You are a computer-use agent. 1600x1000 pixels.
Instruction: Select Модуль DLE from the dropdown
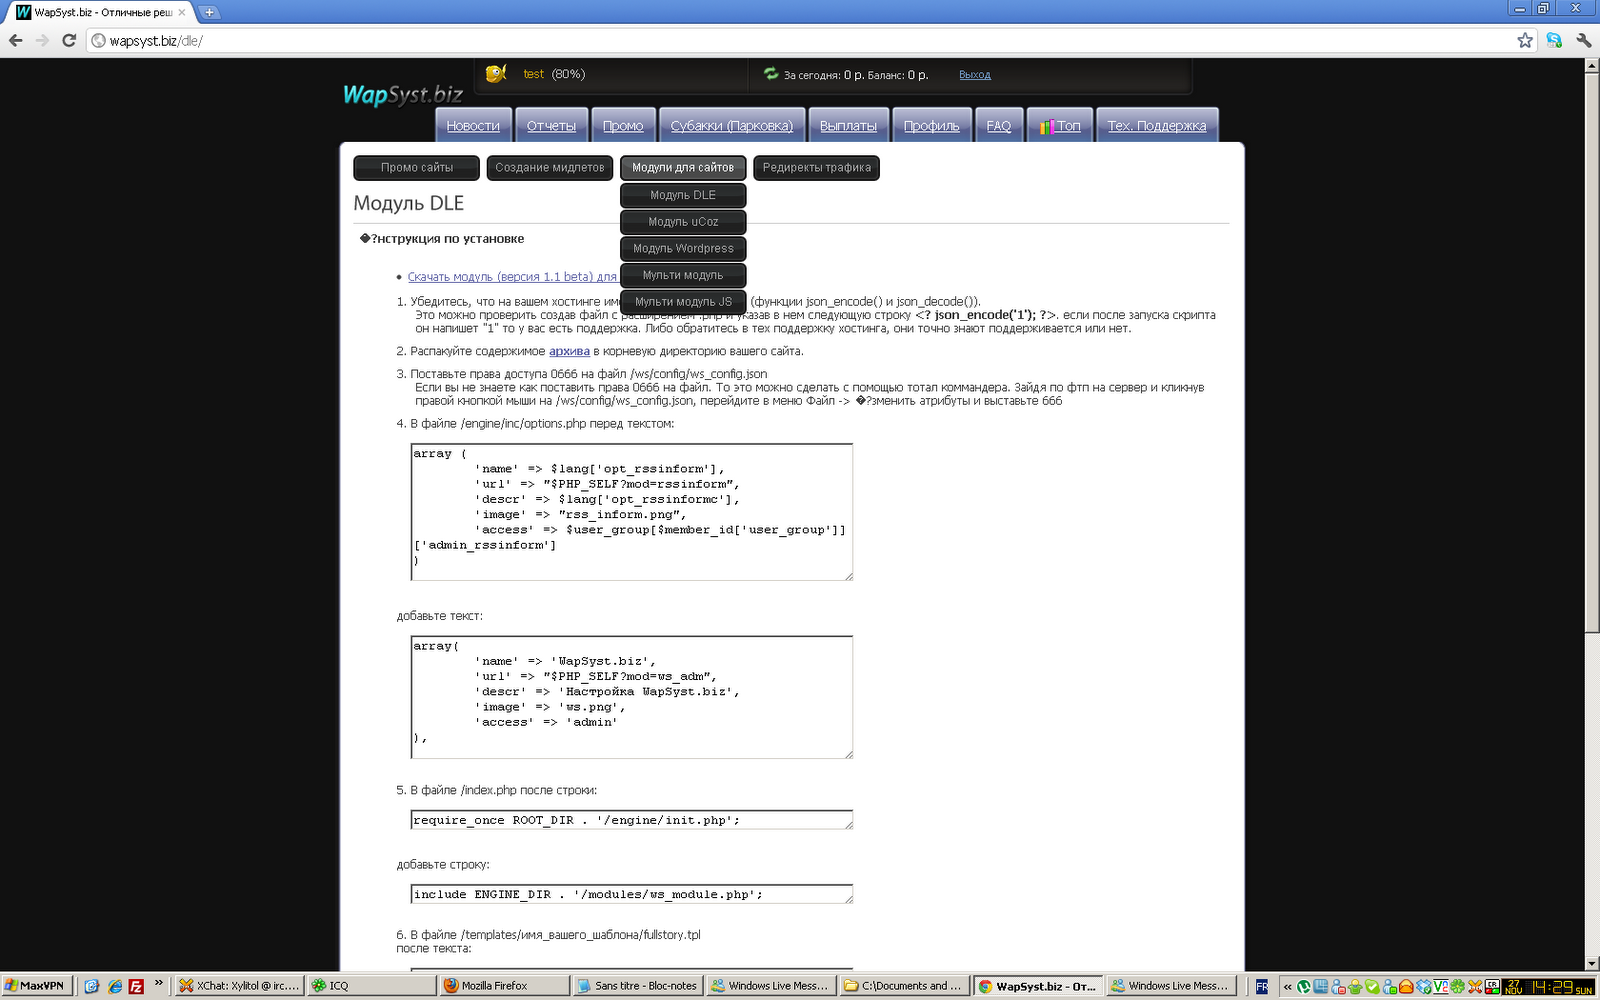[683, 195]
